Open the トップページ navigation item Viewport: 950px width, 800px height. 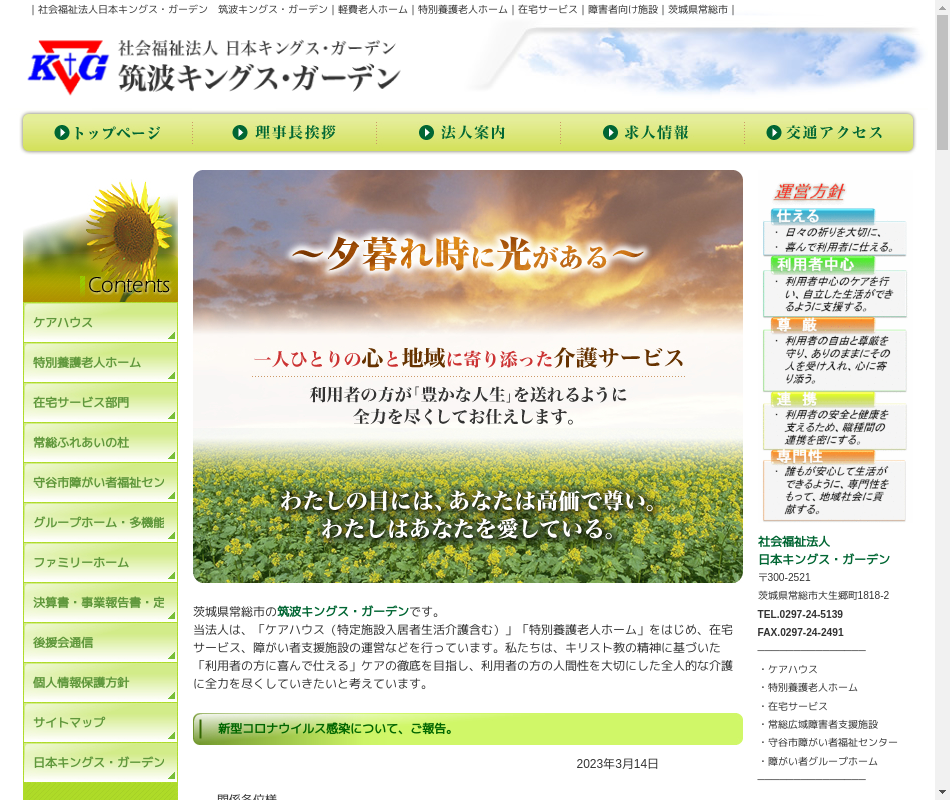click(x=108, y=133)
